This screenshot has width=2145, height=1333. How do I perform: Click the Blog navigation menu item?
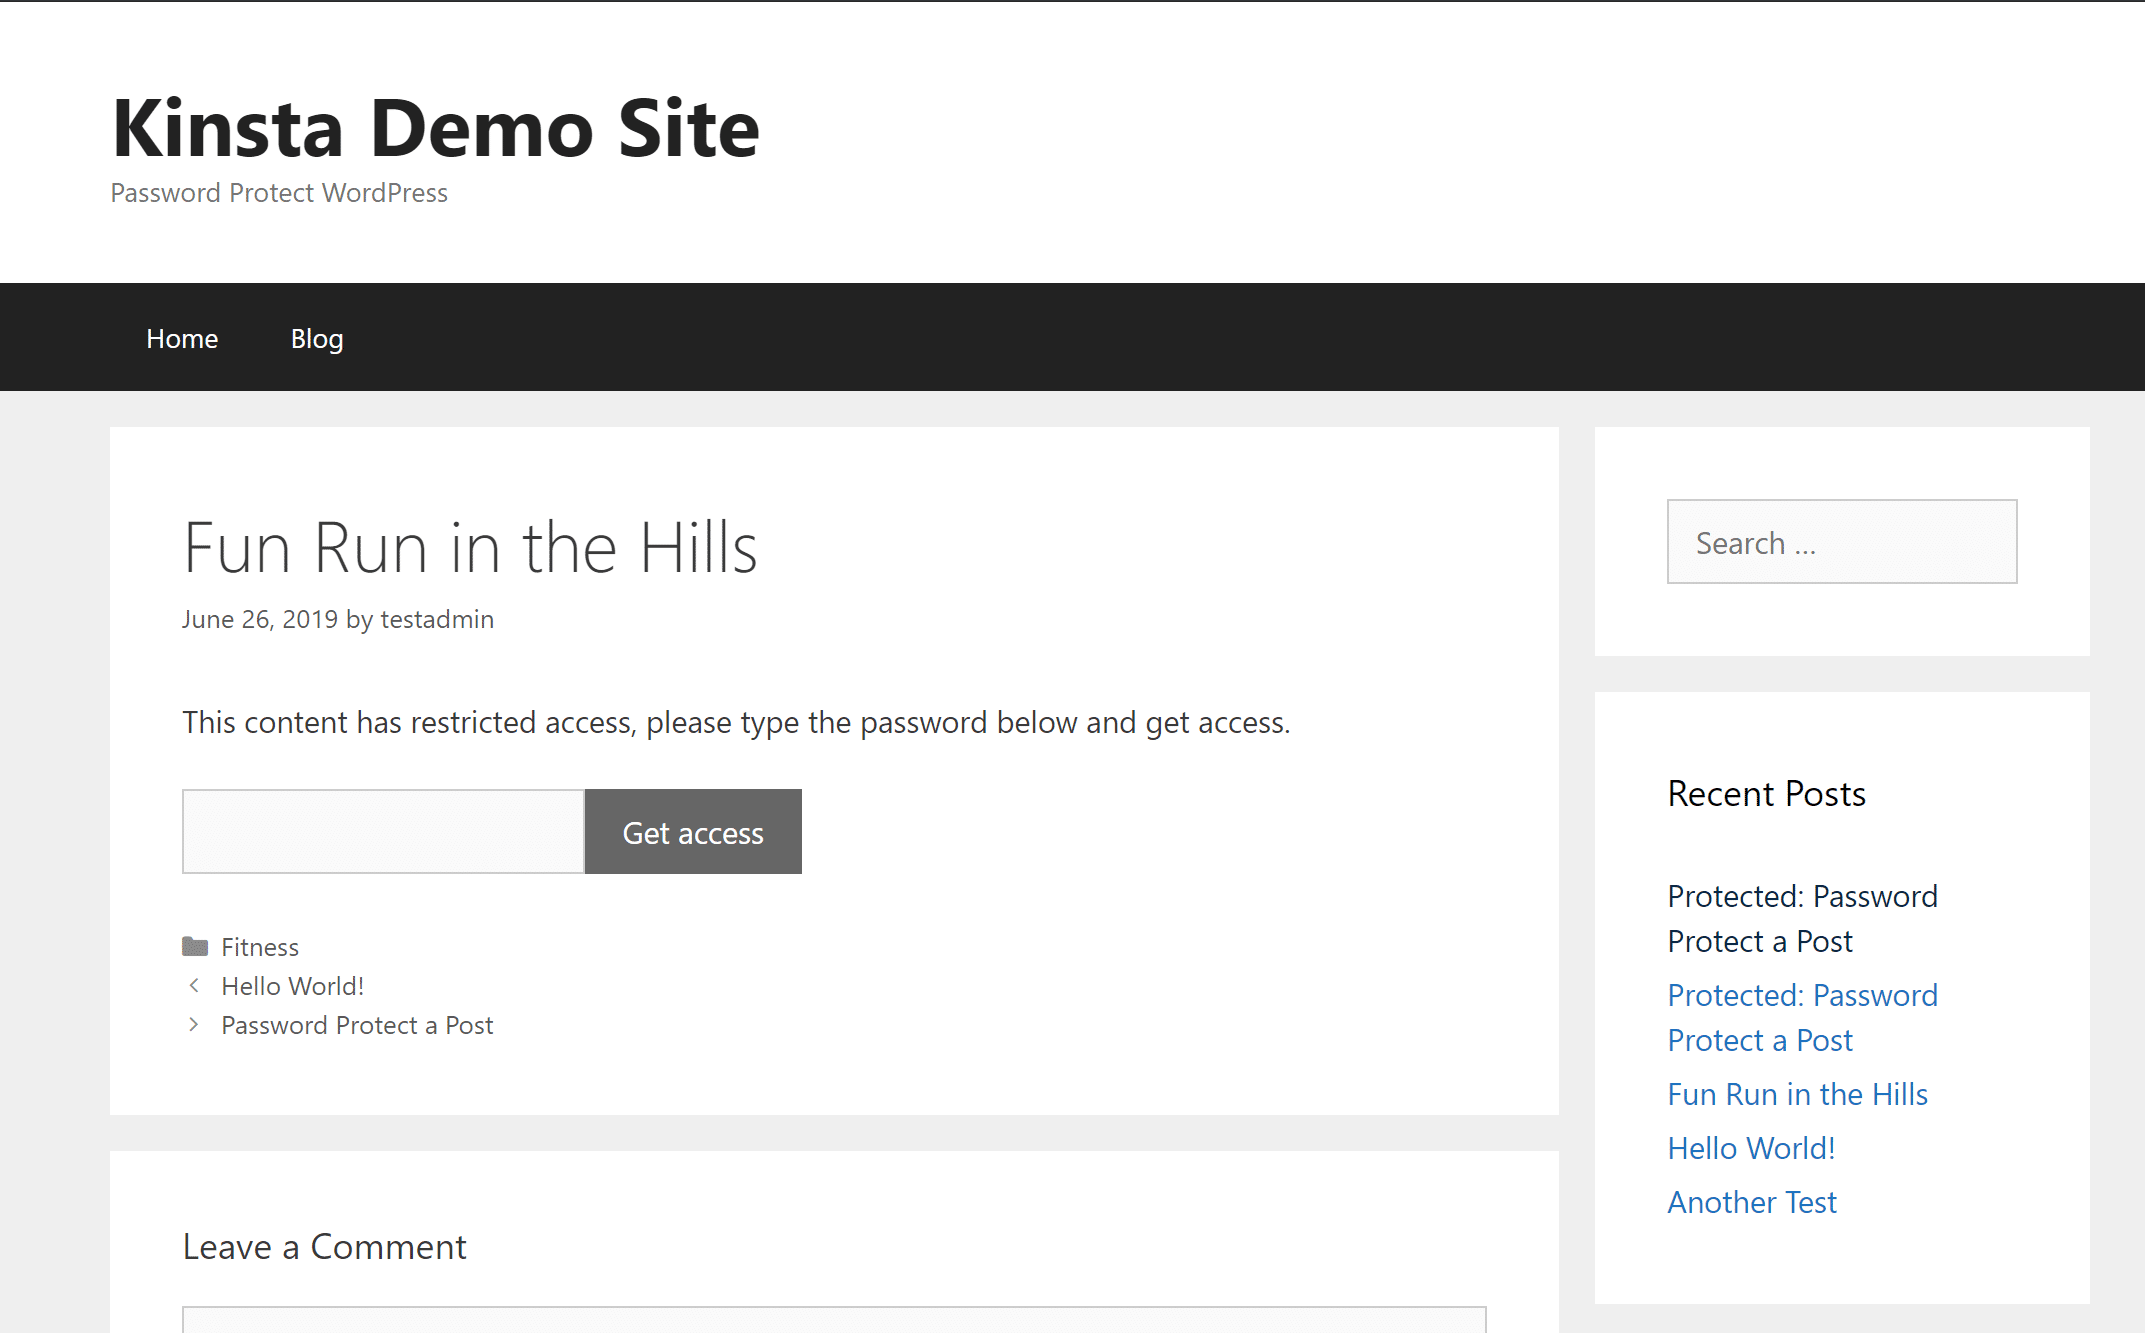pyautogui.click(x=318, y=338)
